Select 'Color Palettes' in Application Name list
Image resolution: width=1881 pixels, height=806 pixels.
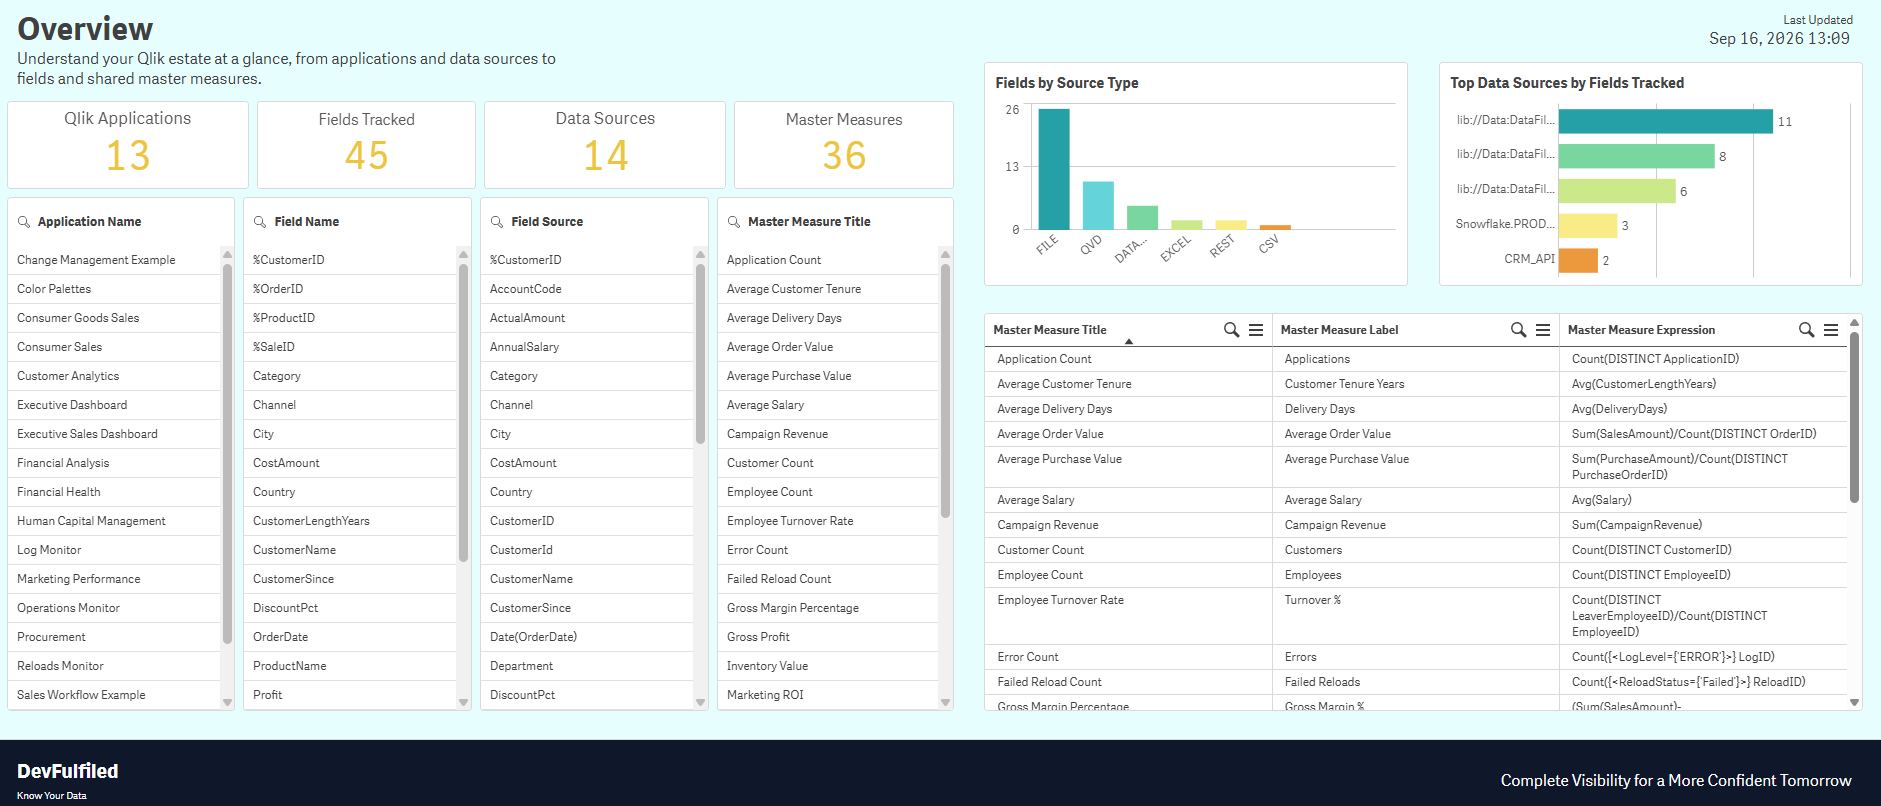coord(114,289)
